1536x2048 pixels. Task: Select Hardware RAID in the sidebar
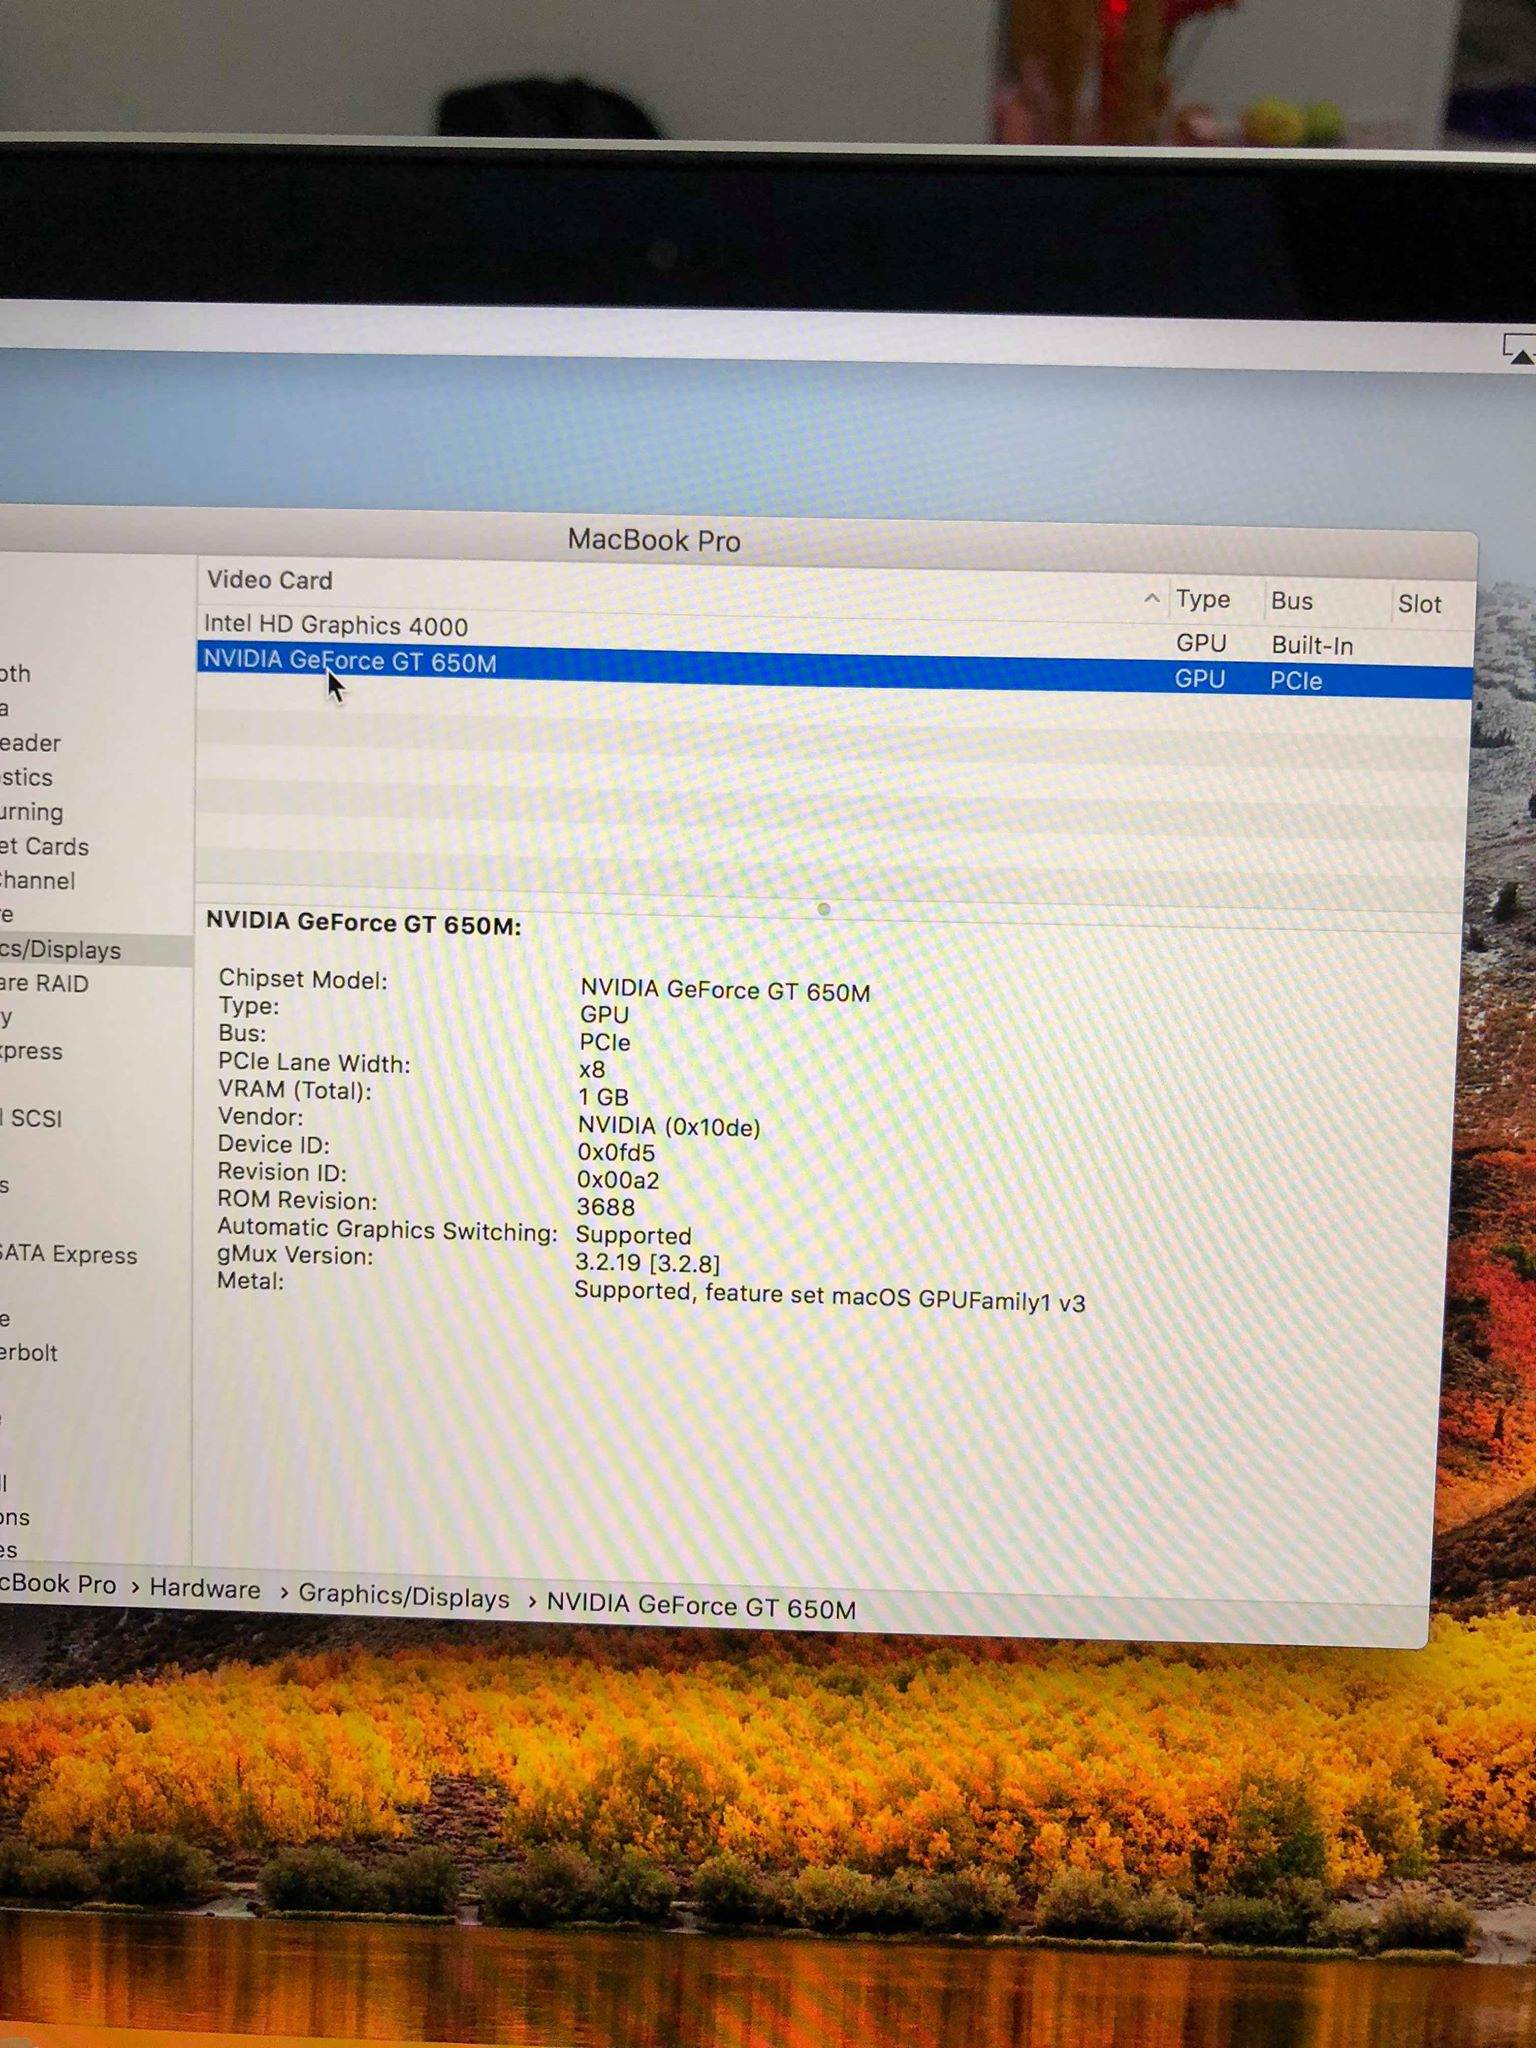[x=45, y=984]
